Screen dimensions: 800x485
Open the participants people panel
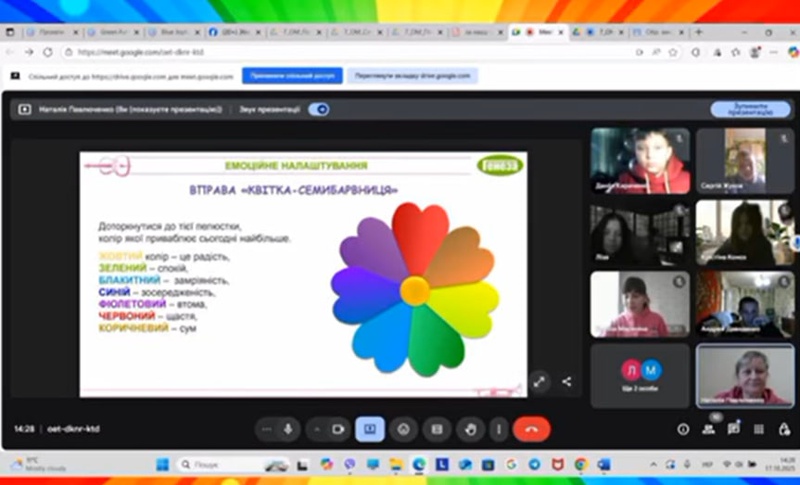[709, 429]
